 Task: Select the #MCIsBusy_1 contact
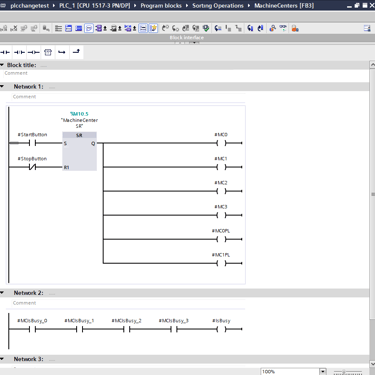click(79, 329)
